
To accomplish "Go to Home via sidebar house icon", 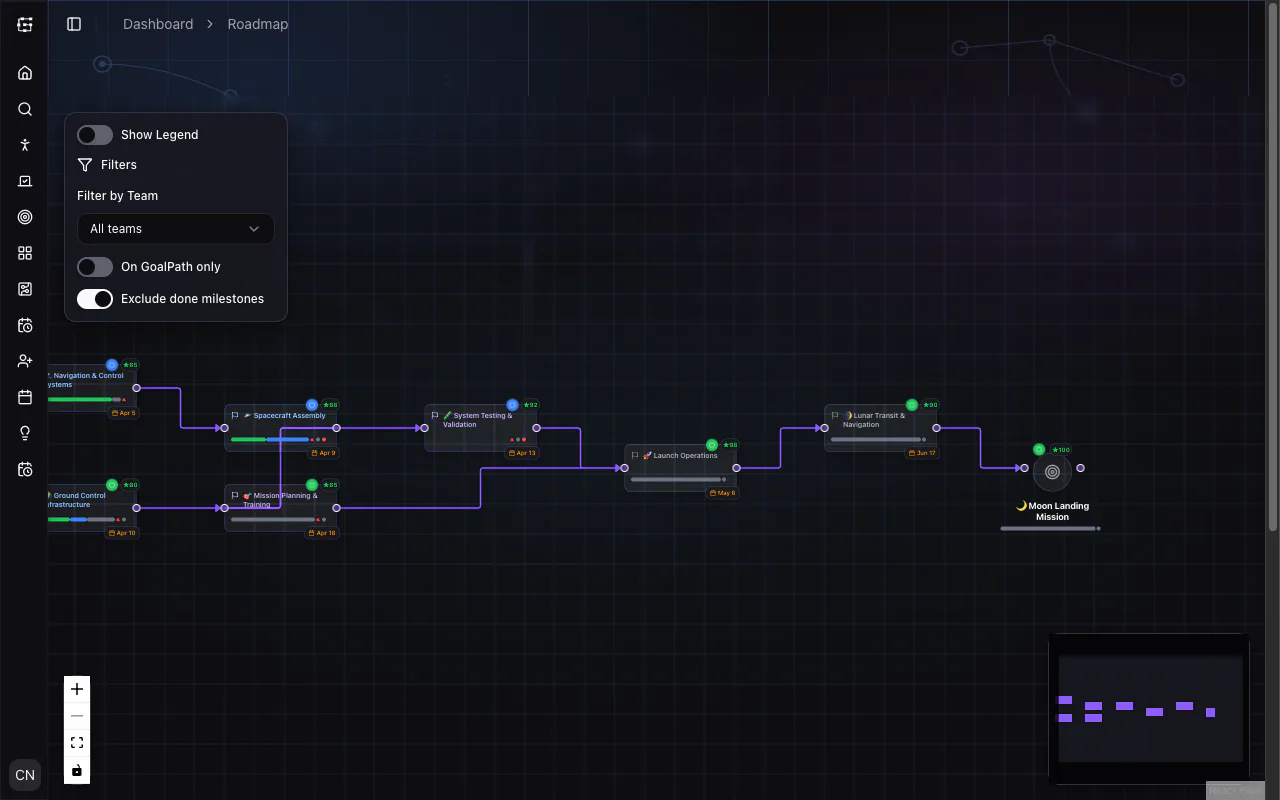I will pos(25,73).
